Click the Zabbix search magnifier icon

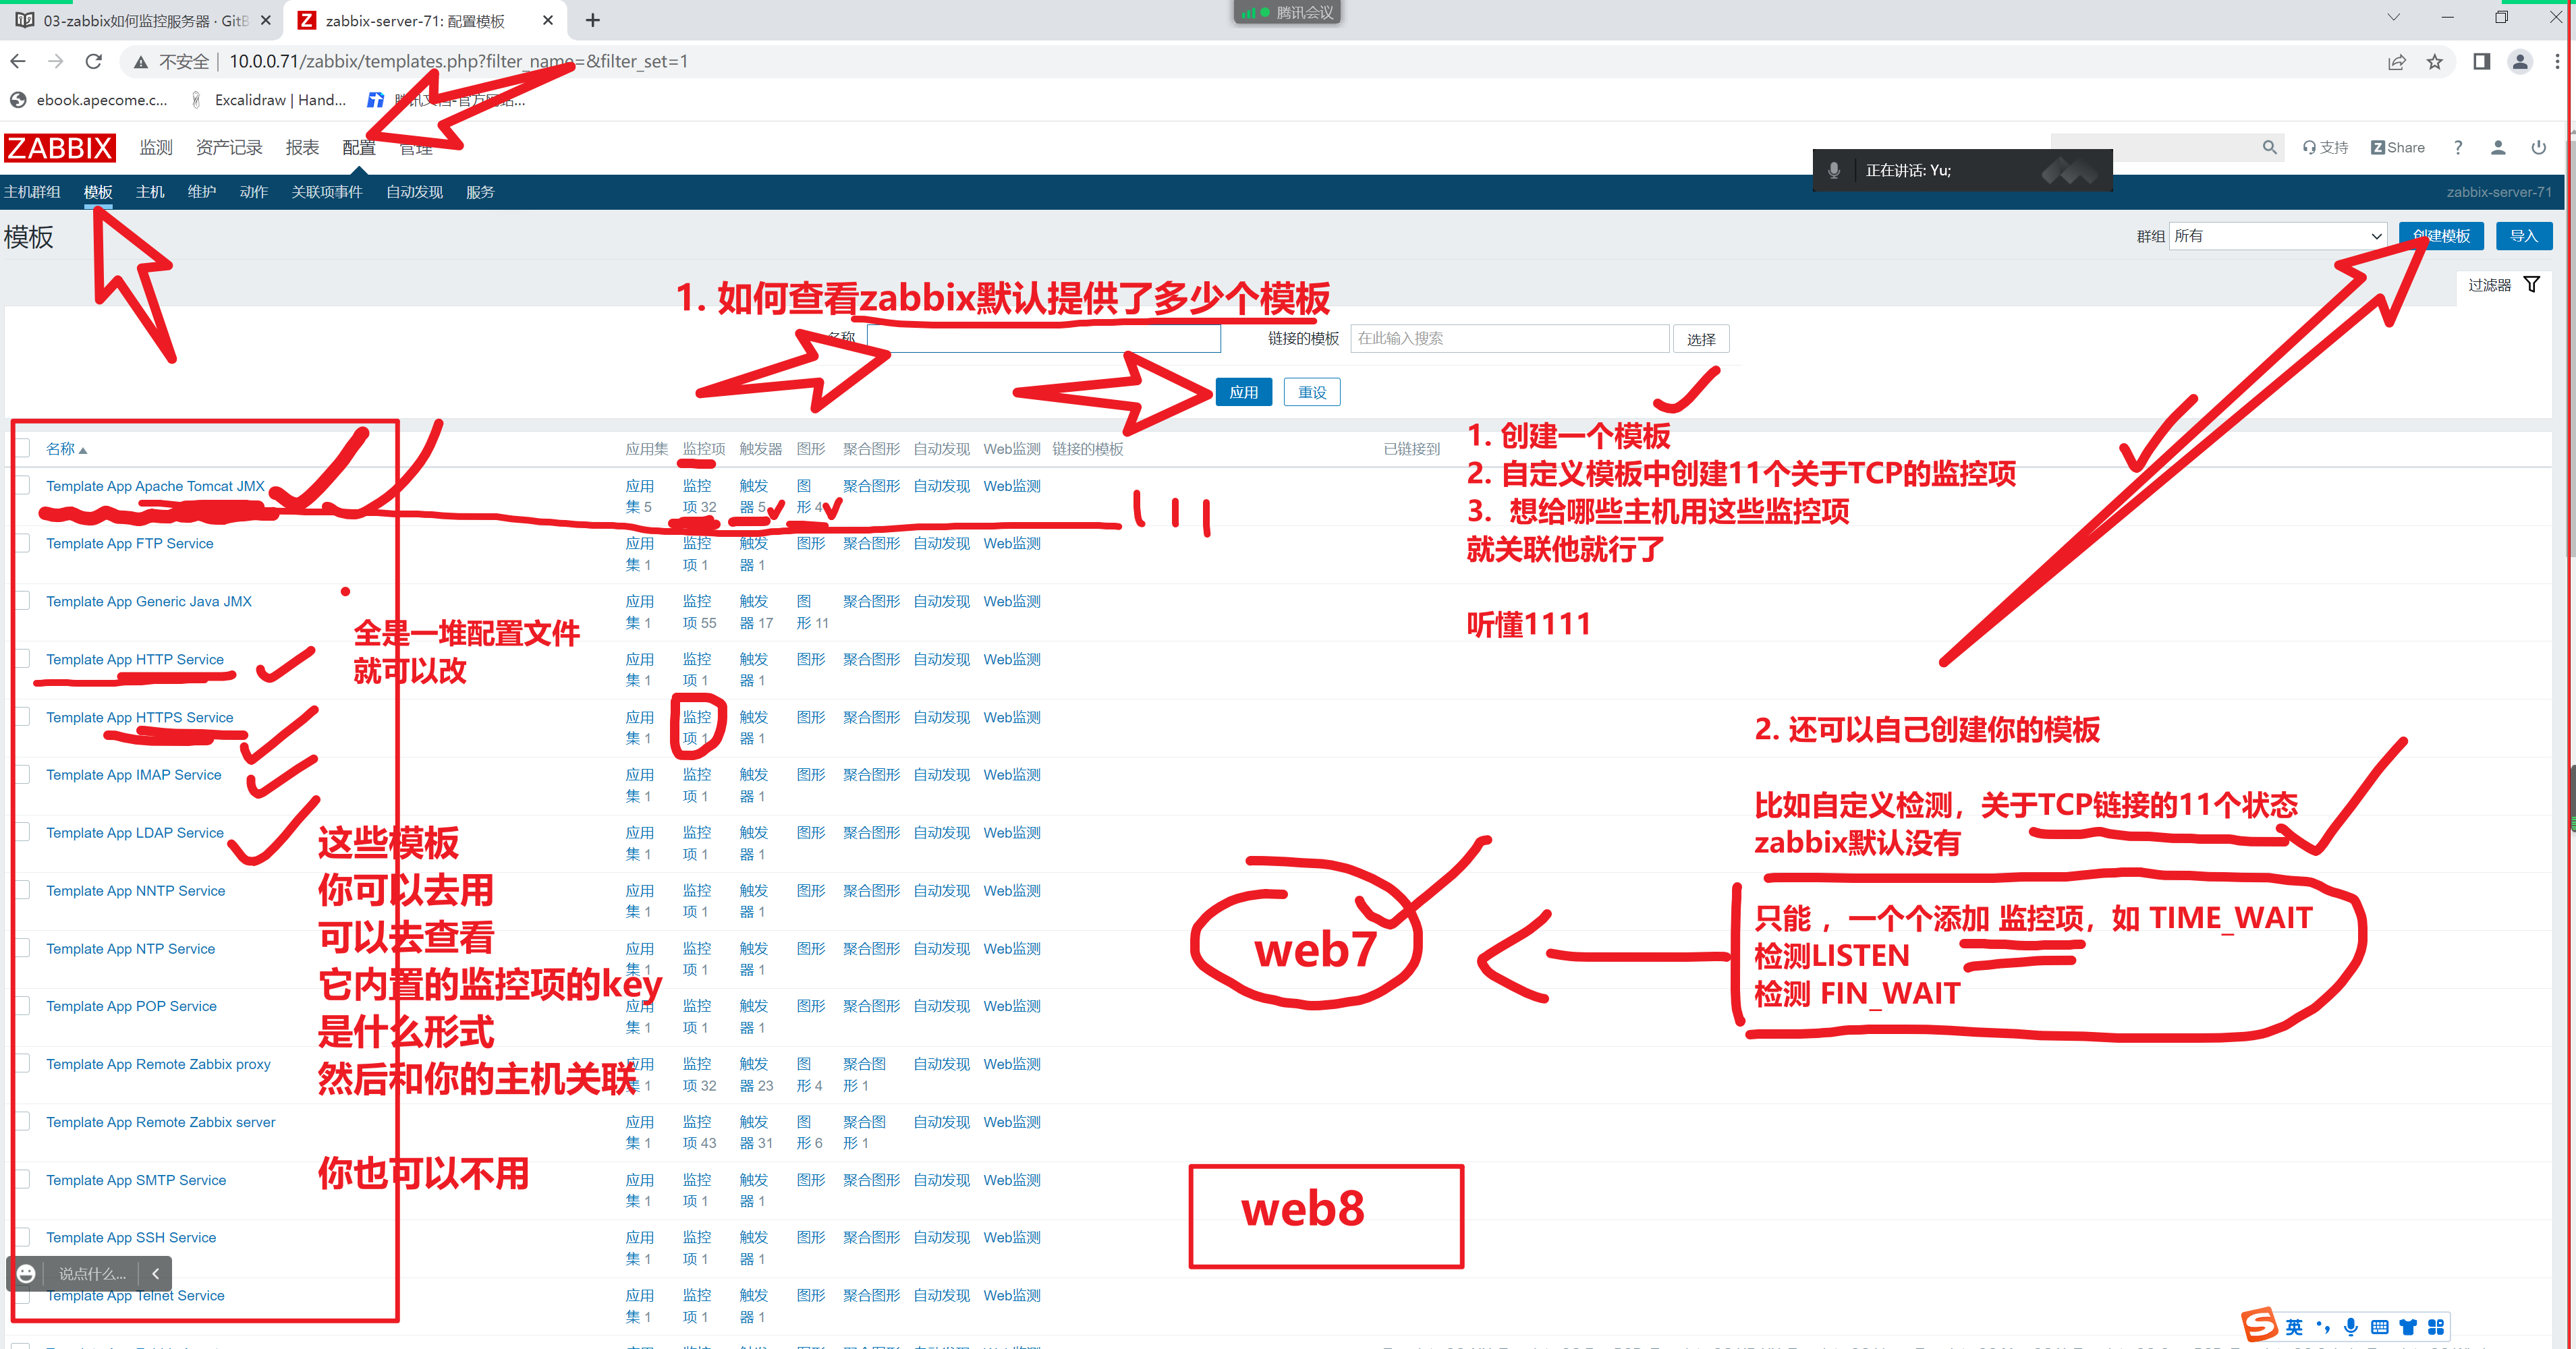pos(2269,148)
